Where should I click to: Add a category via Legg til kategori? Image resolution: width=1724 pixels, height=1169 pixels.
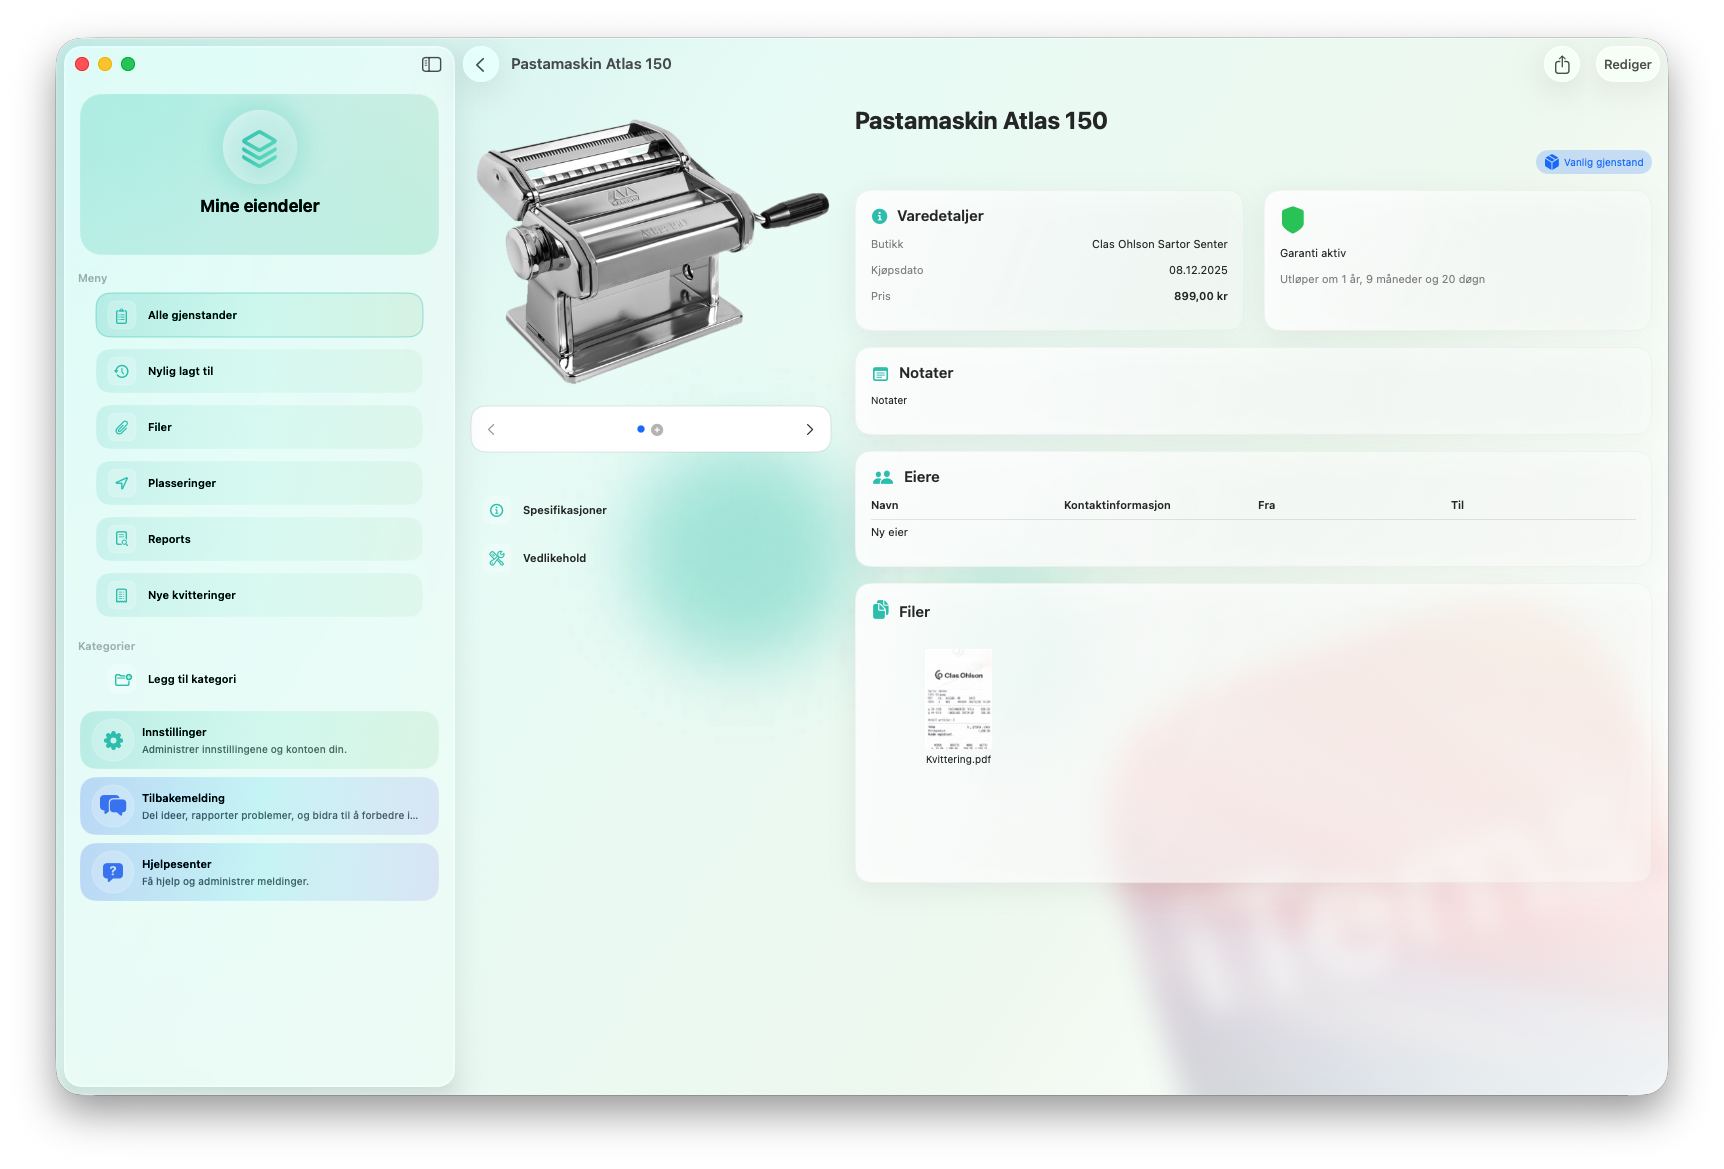tap(191, 679)
